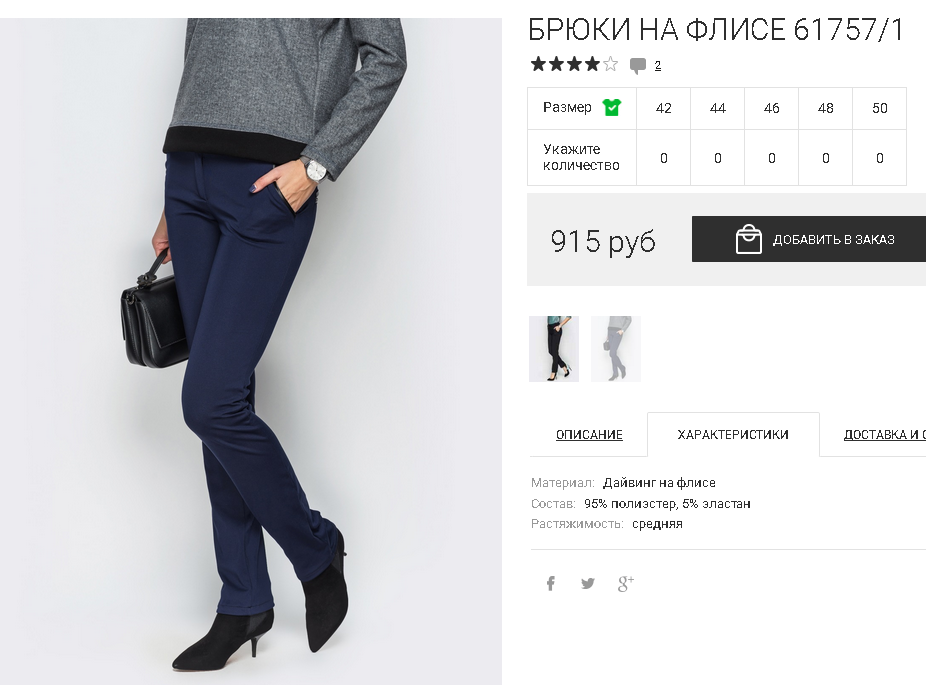
Task: Click the Google Plus share icon
Action: [625, 584]
